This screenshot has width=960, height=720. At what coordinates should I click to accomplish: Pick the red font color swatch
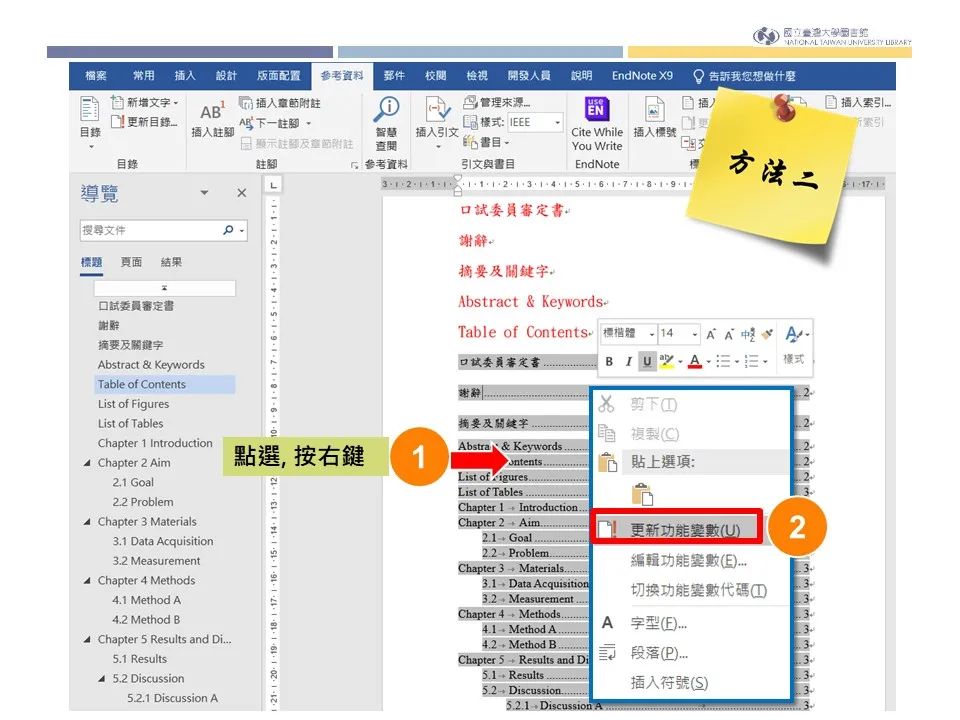[693, 360]
